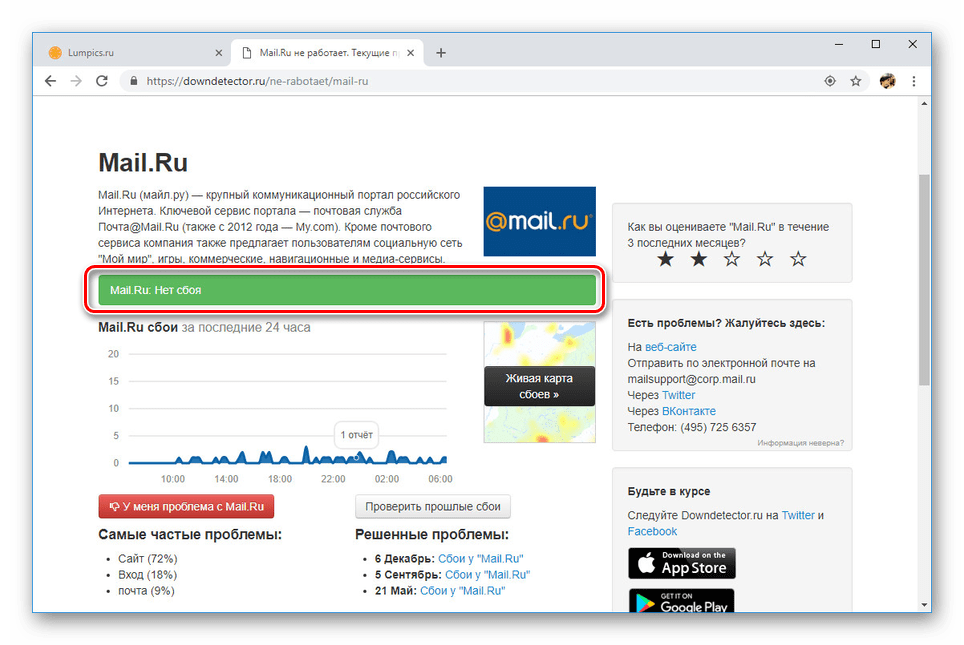Close the Lumpics.ru tab
The width and height of the screenshot is (964, 645).
pyautogui.click(x=218, y=53)
